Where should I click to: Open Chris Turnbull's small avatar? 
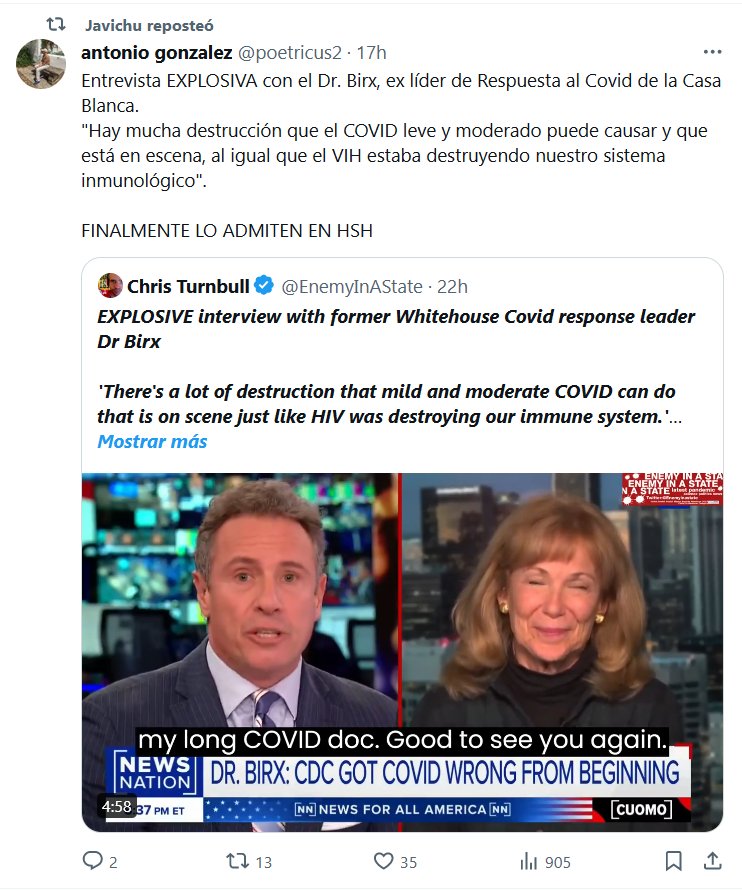click(110, 286)
